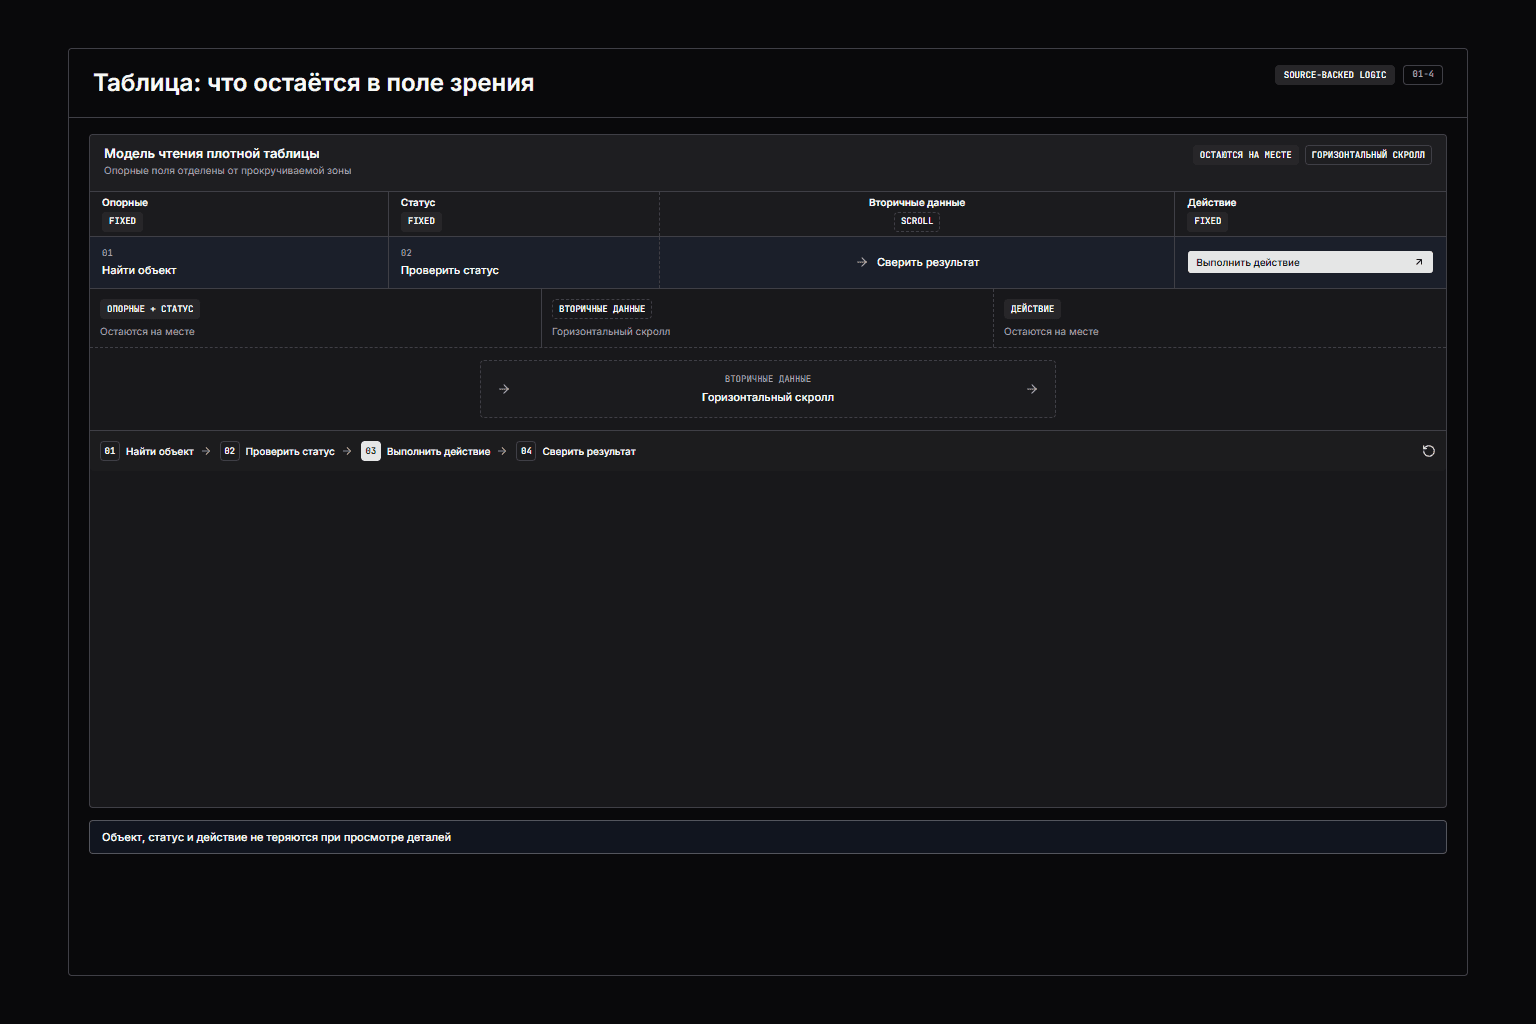
Task: Click the reset/replay circular arrow icon
Action: 1428,451
